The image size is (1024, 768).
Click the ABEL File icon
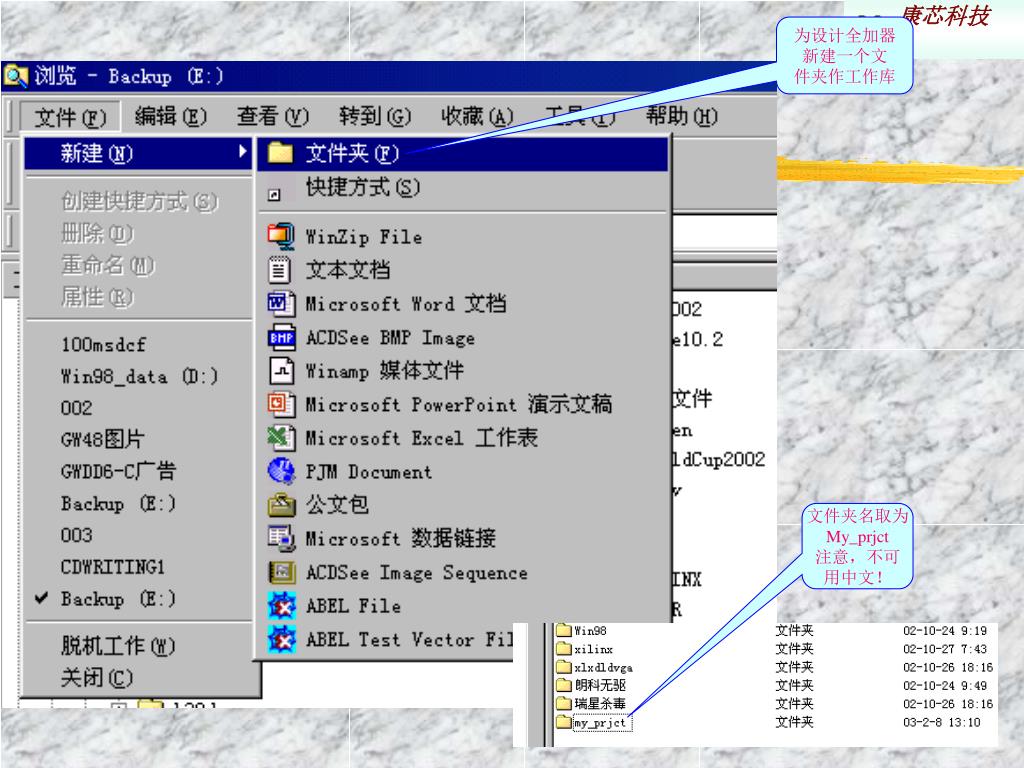[x=281, y=605]
